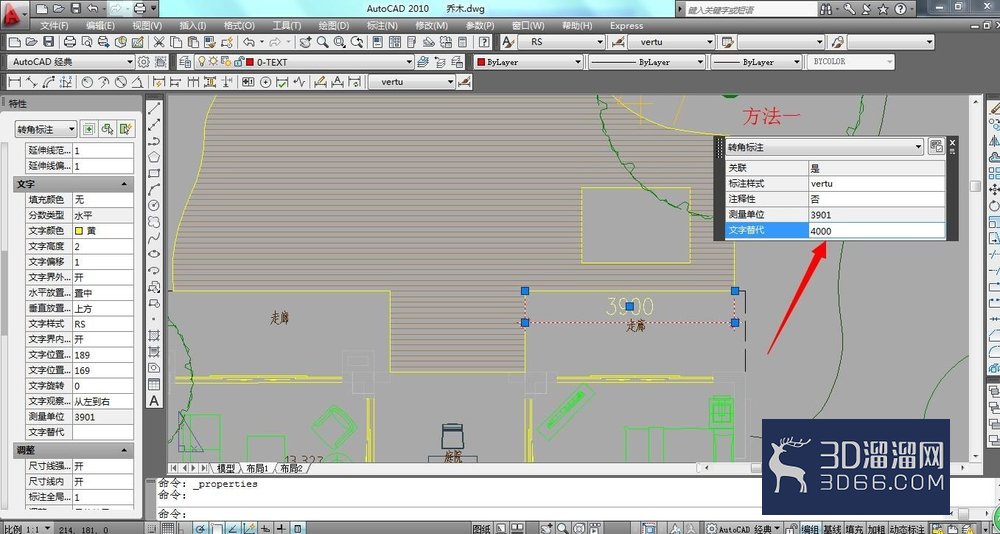This screenshot has height=534, width=1000.
Task: Open the ByLayer linetype dropdown
Action: [647, 62]
